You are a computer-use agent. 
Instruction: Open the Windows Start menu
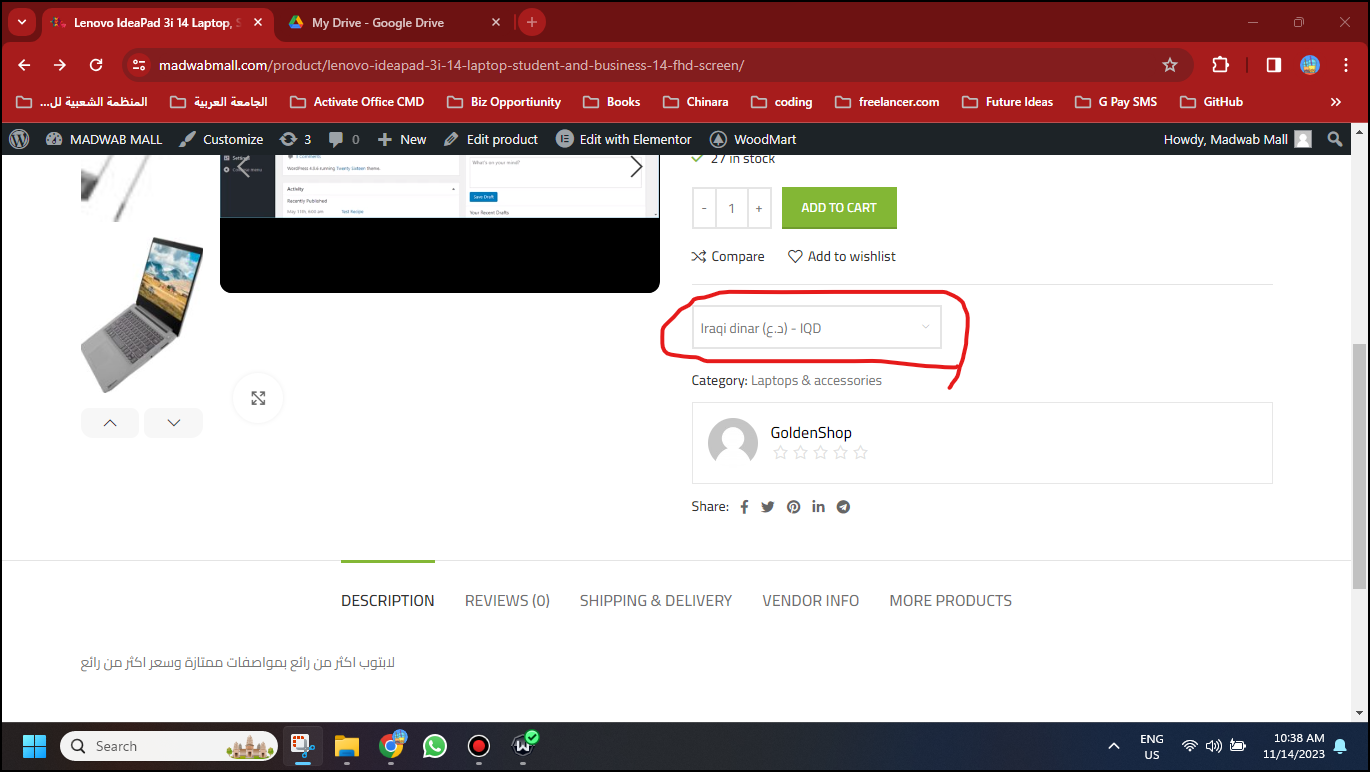(35, 746)
